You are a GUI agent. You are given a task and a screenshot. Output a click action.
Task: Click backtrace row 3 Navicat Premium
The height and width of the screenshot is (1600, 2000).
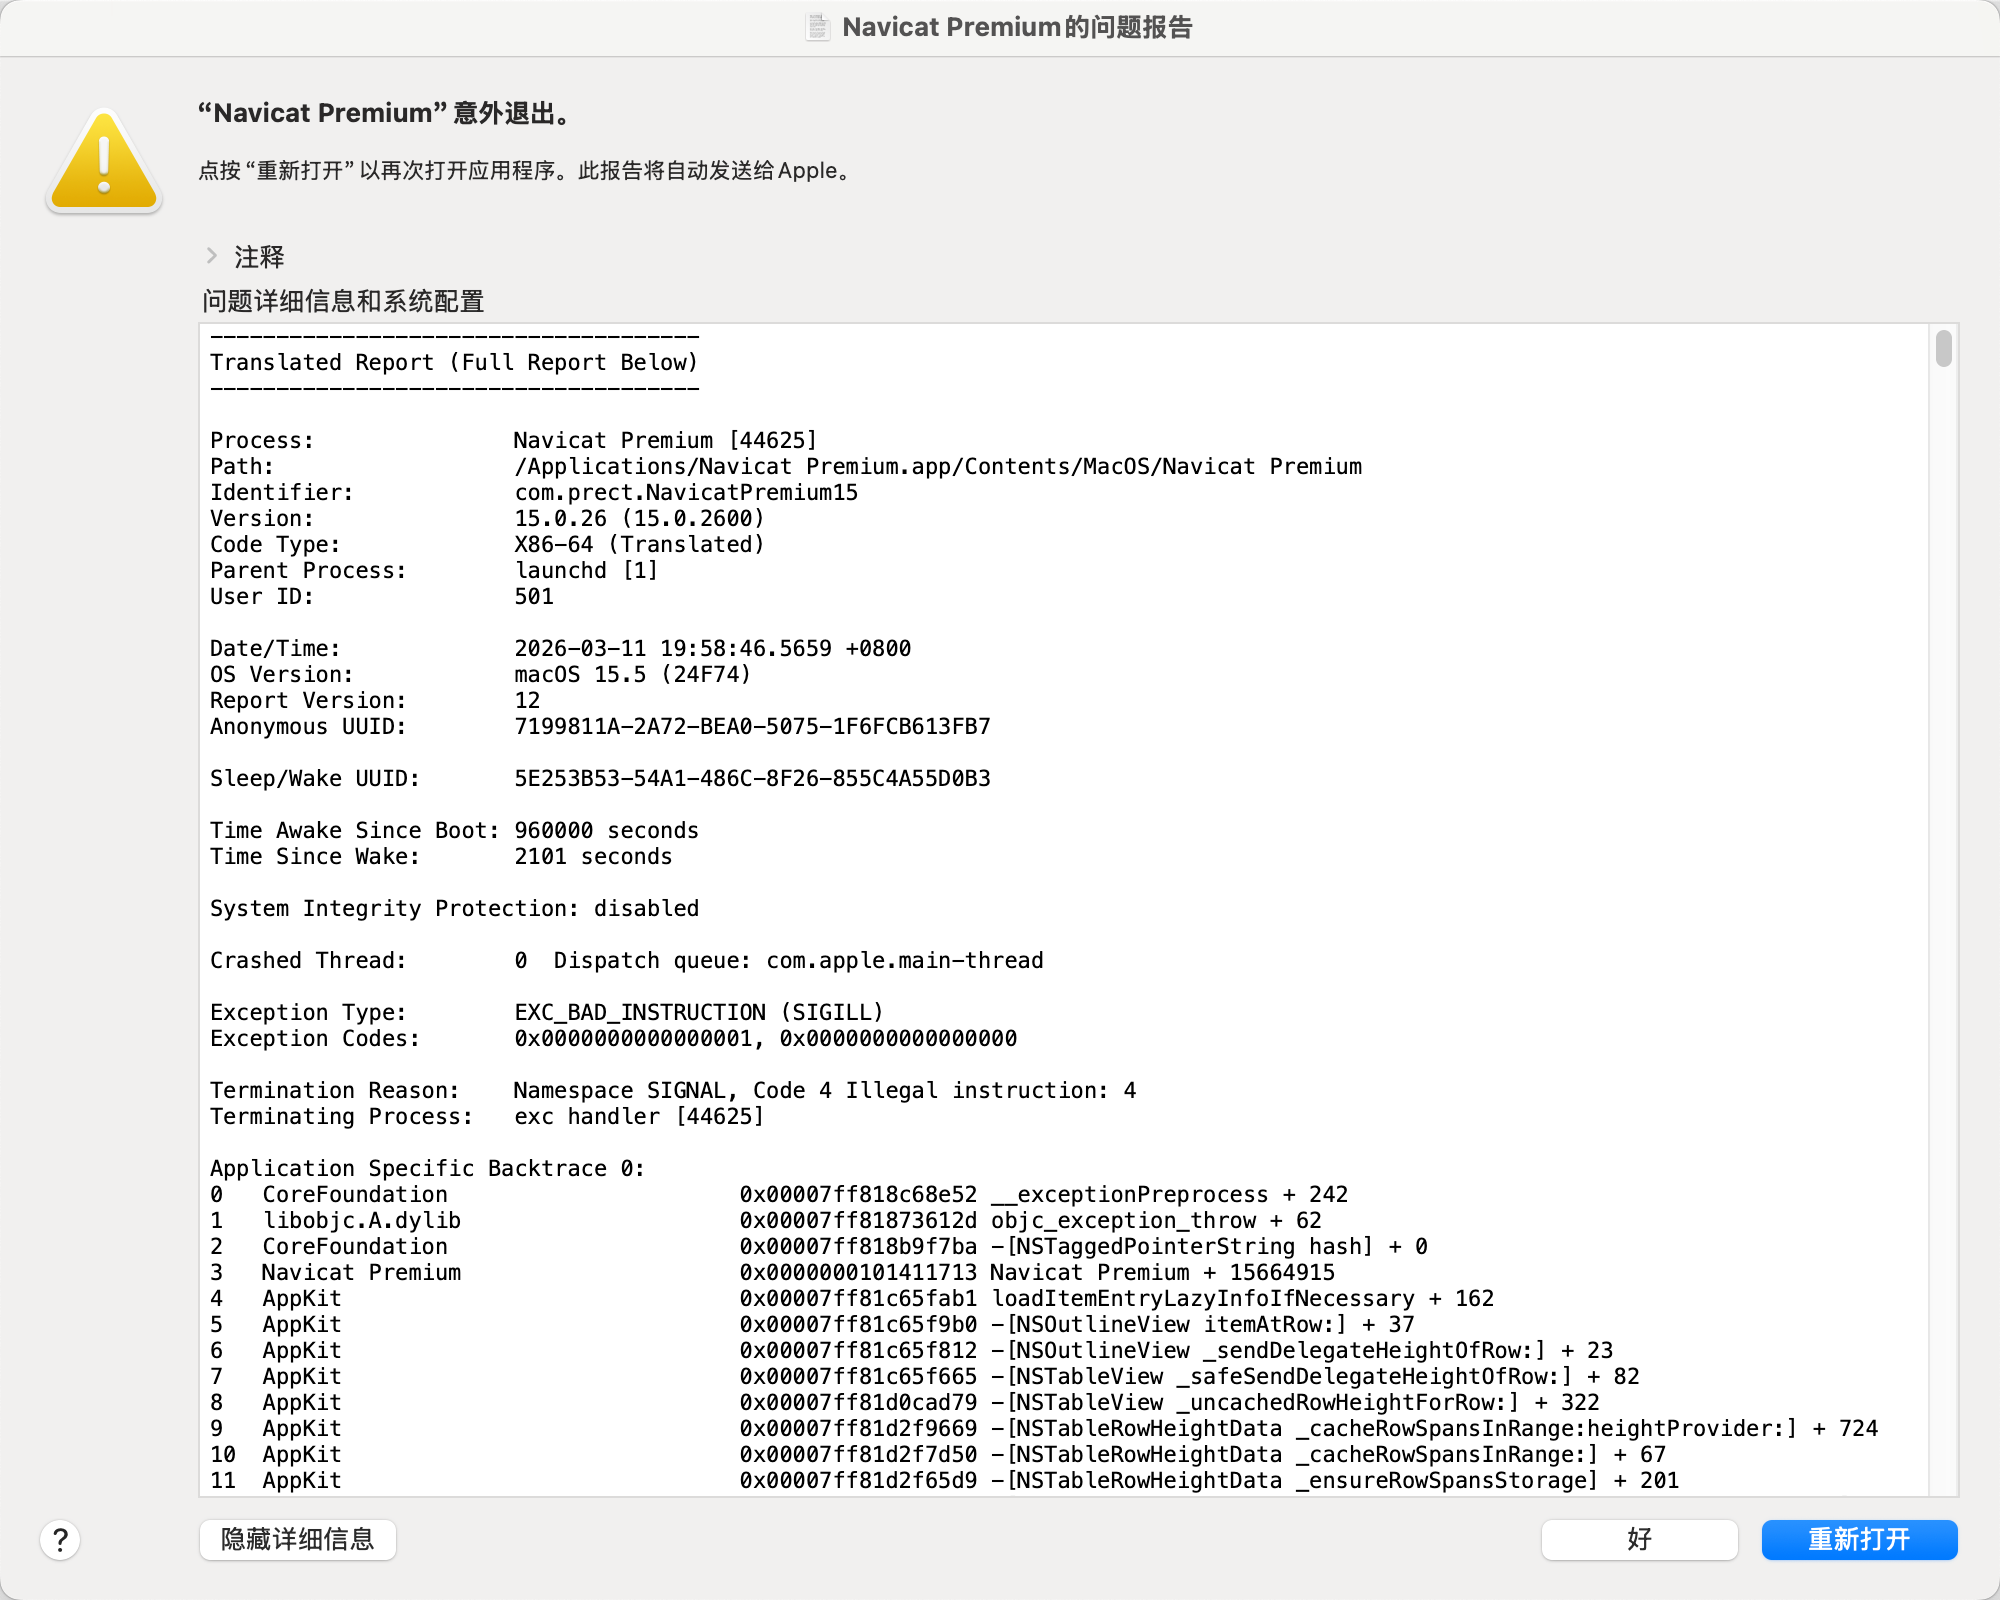click(361, 1272)
